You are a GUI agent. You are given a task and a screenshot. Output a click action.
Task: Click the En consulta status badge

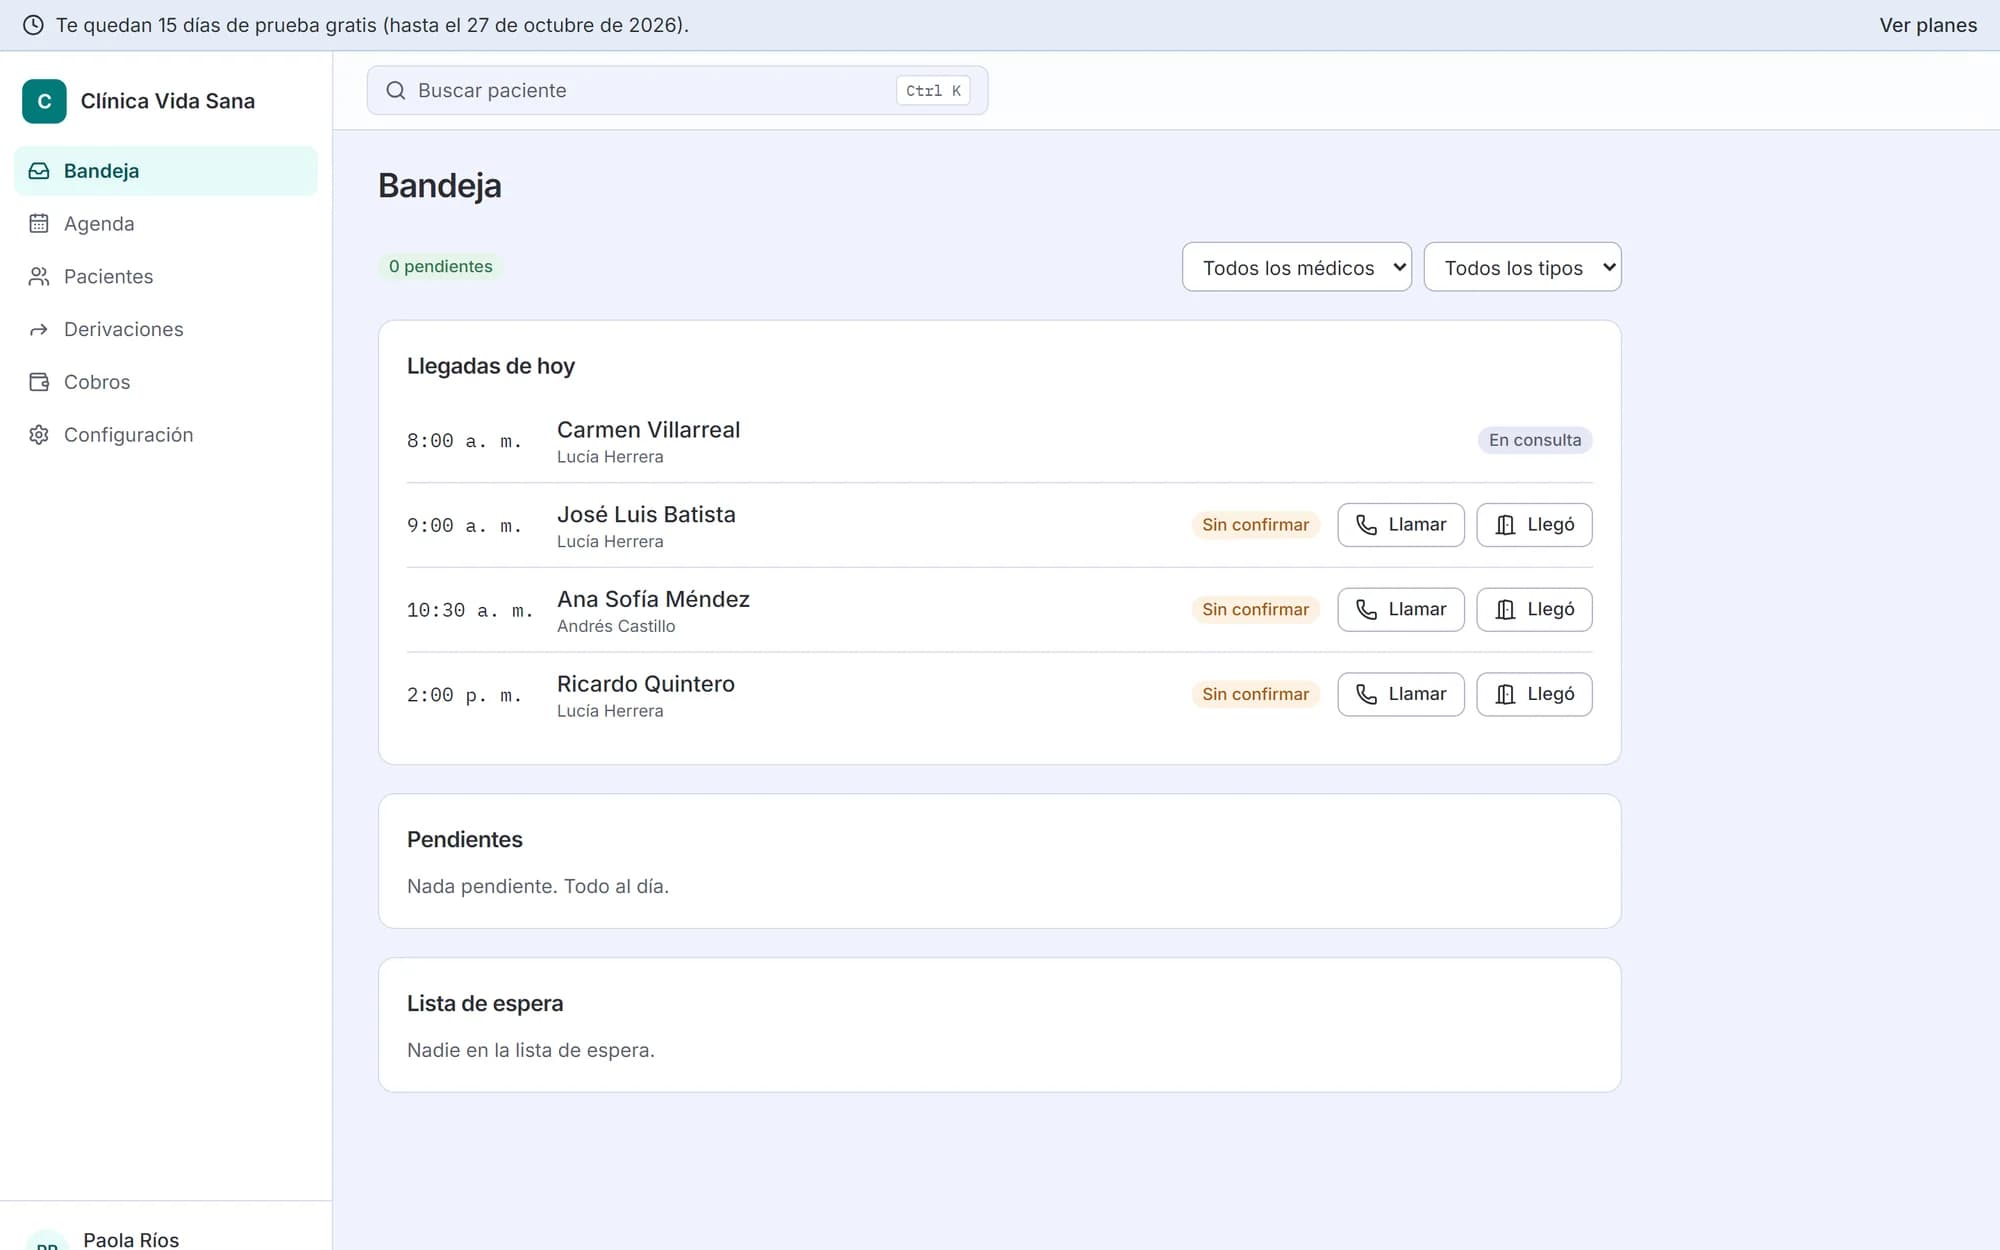[x=1535, y=440]
